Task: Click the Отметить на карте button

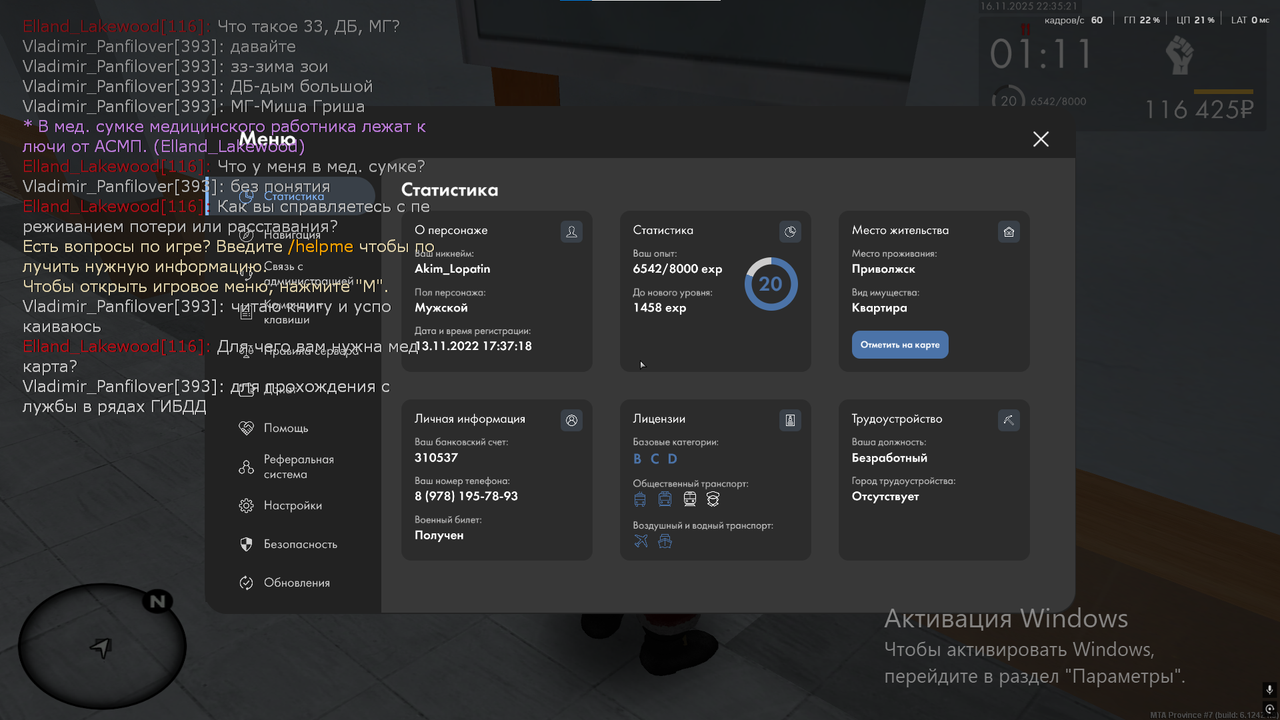Action: [900, 345]
